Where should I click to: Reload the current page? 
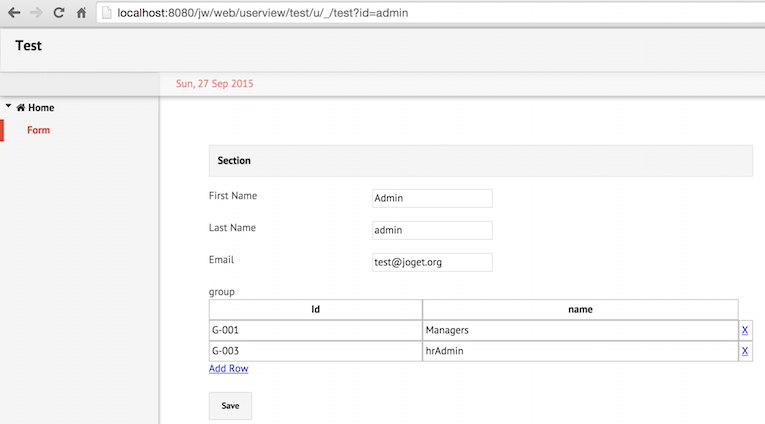click(x=59, y=13)
